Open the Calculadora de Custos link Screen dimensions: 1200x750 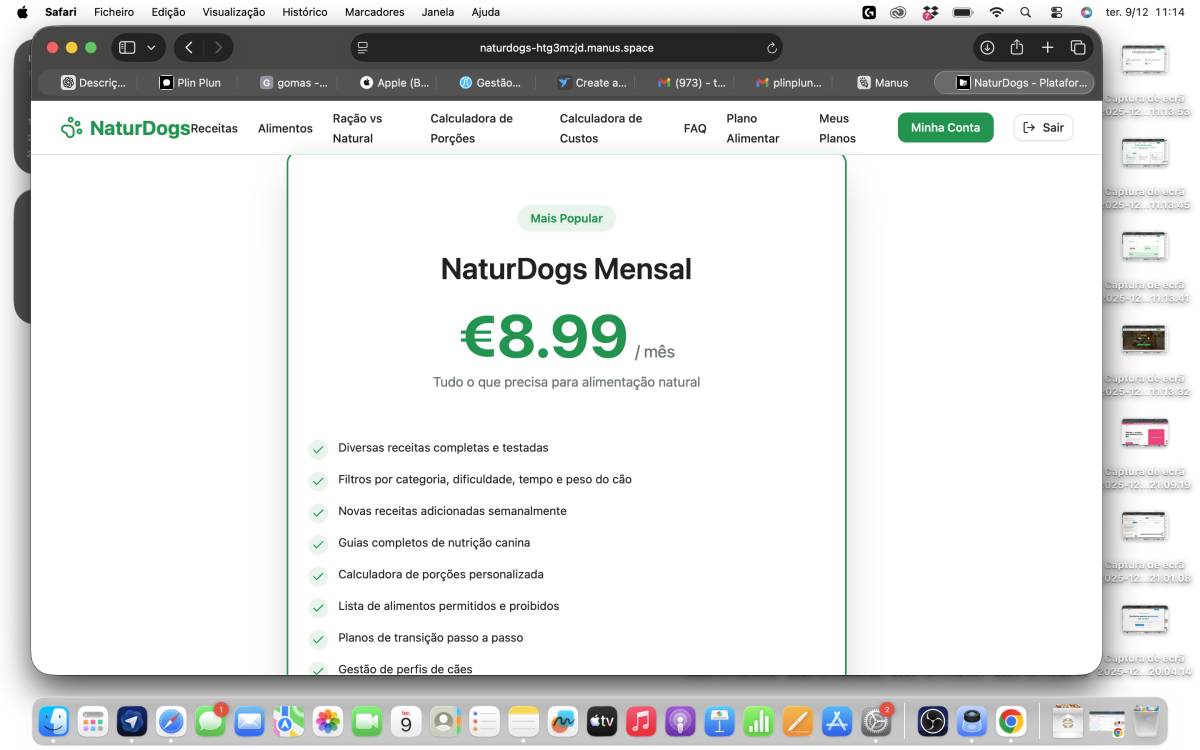coord(601,128)
